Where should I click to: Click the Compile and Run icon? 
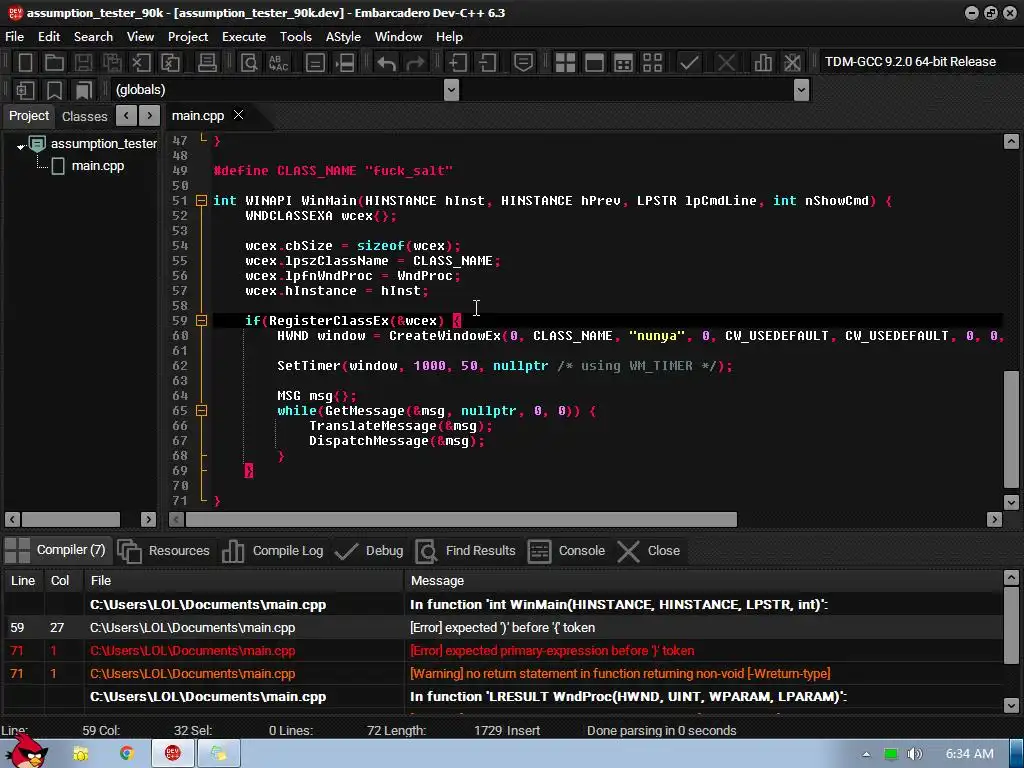624,63
